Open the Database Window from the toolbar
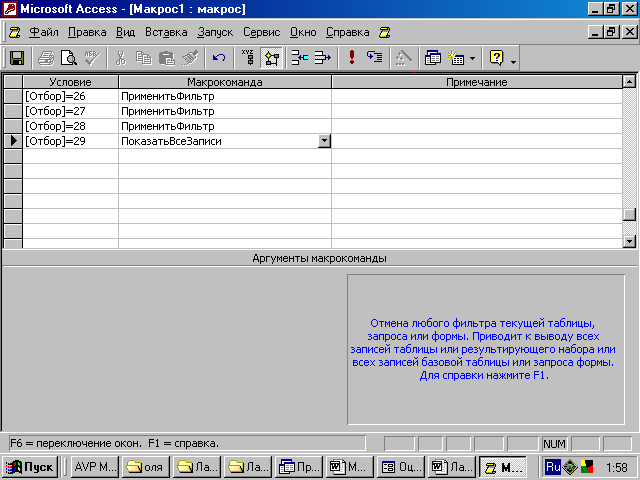 coord(433,58)
